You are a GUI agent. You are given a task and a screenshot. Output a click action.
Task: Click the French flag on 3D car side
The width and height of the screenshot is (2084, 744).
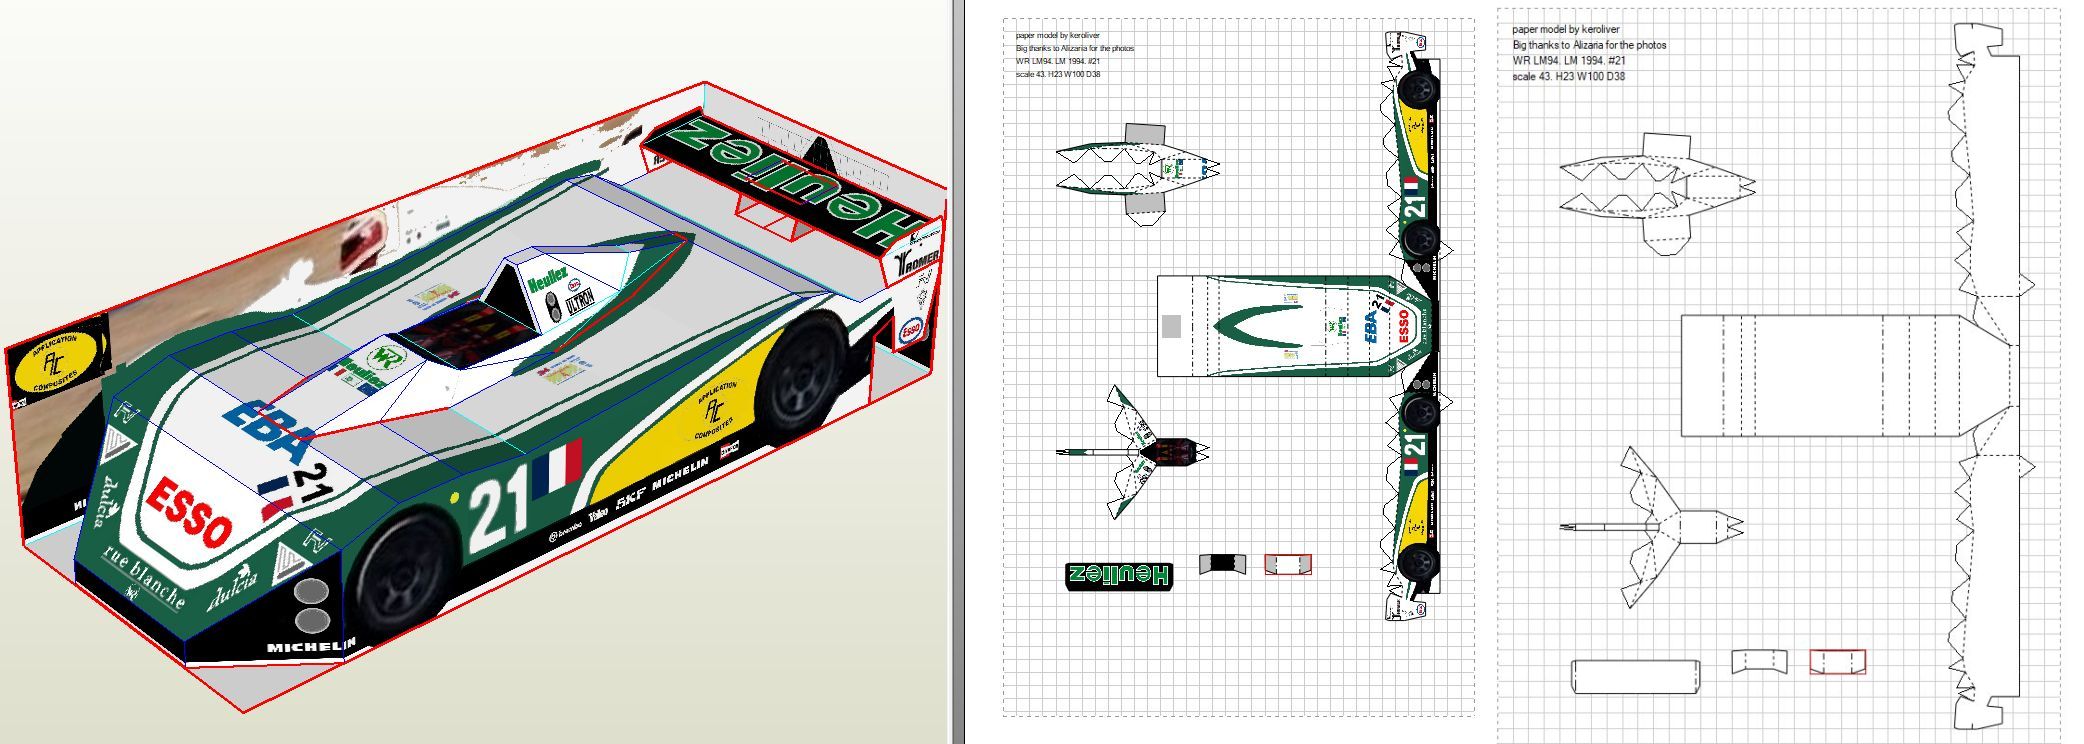tap(557, 469)
